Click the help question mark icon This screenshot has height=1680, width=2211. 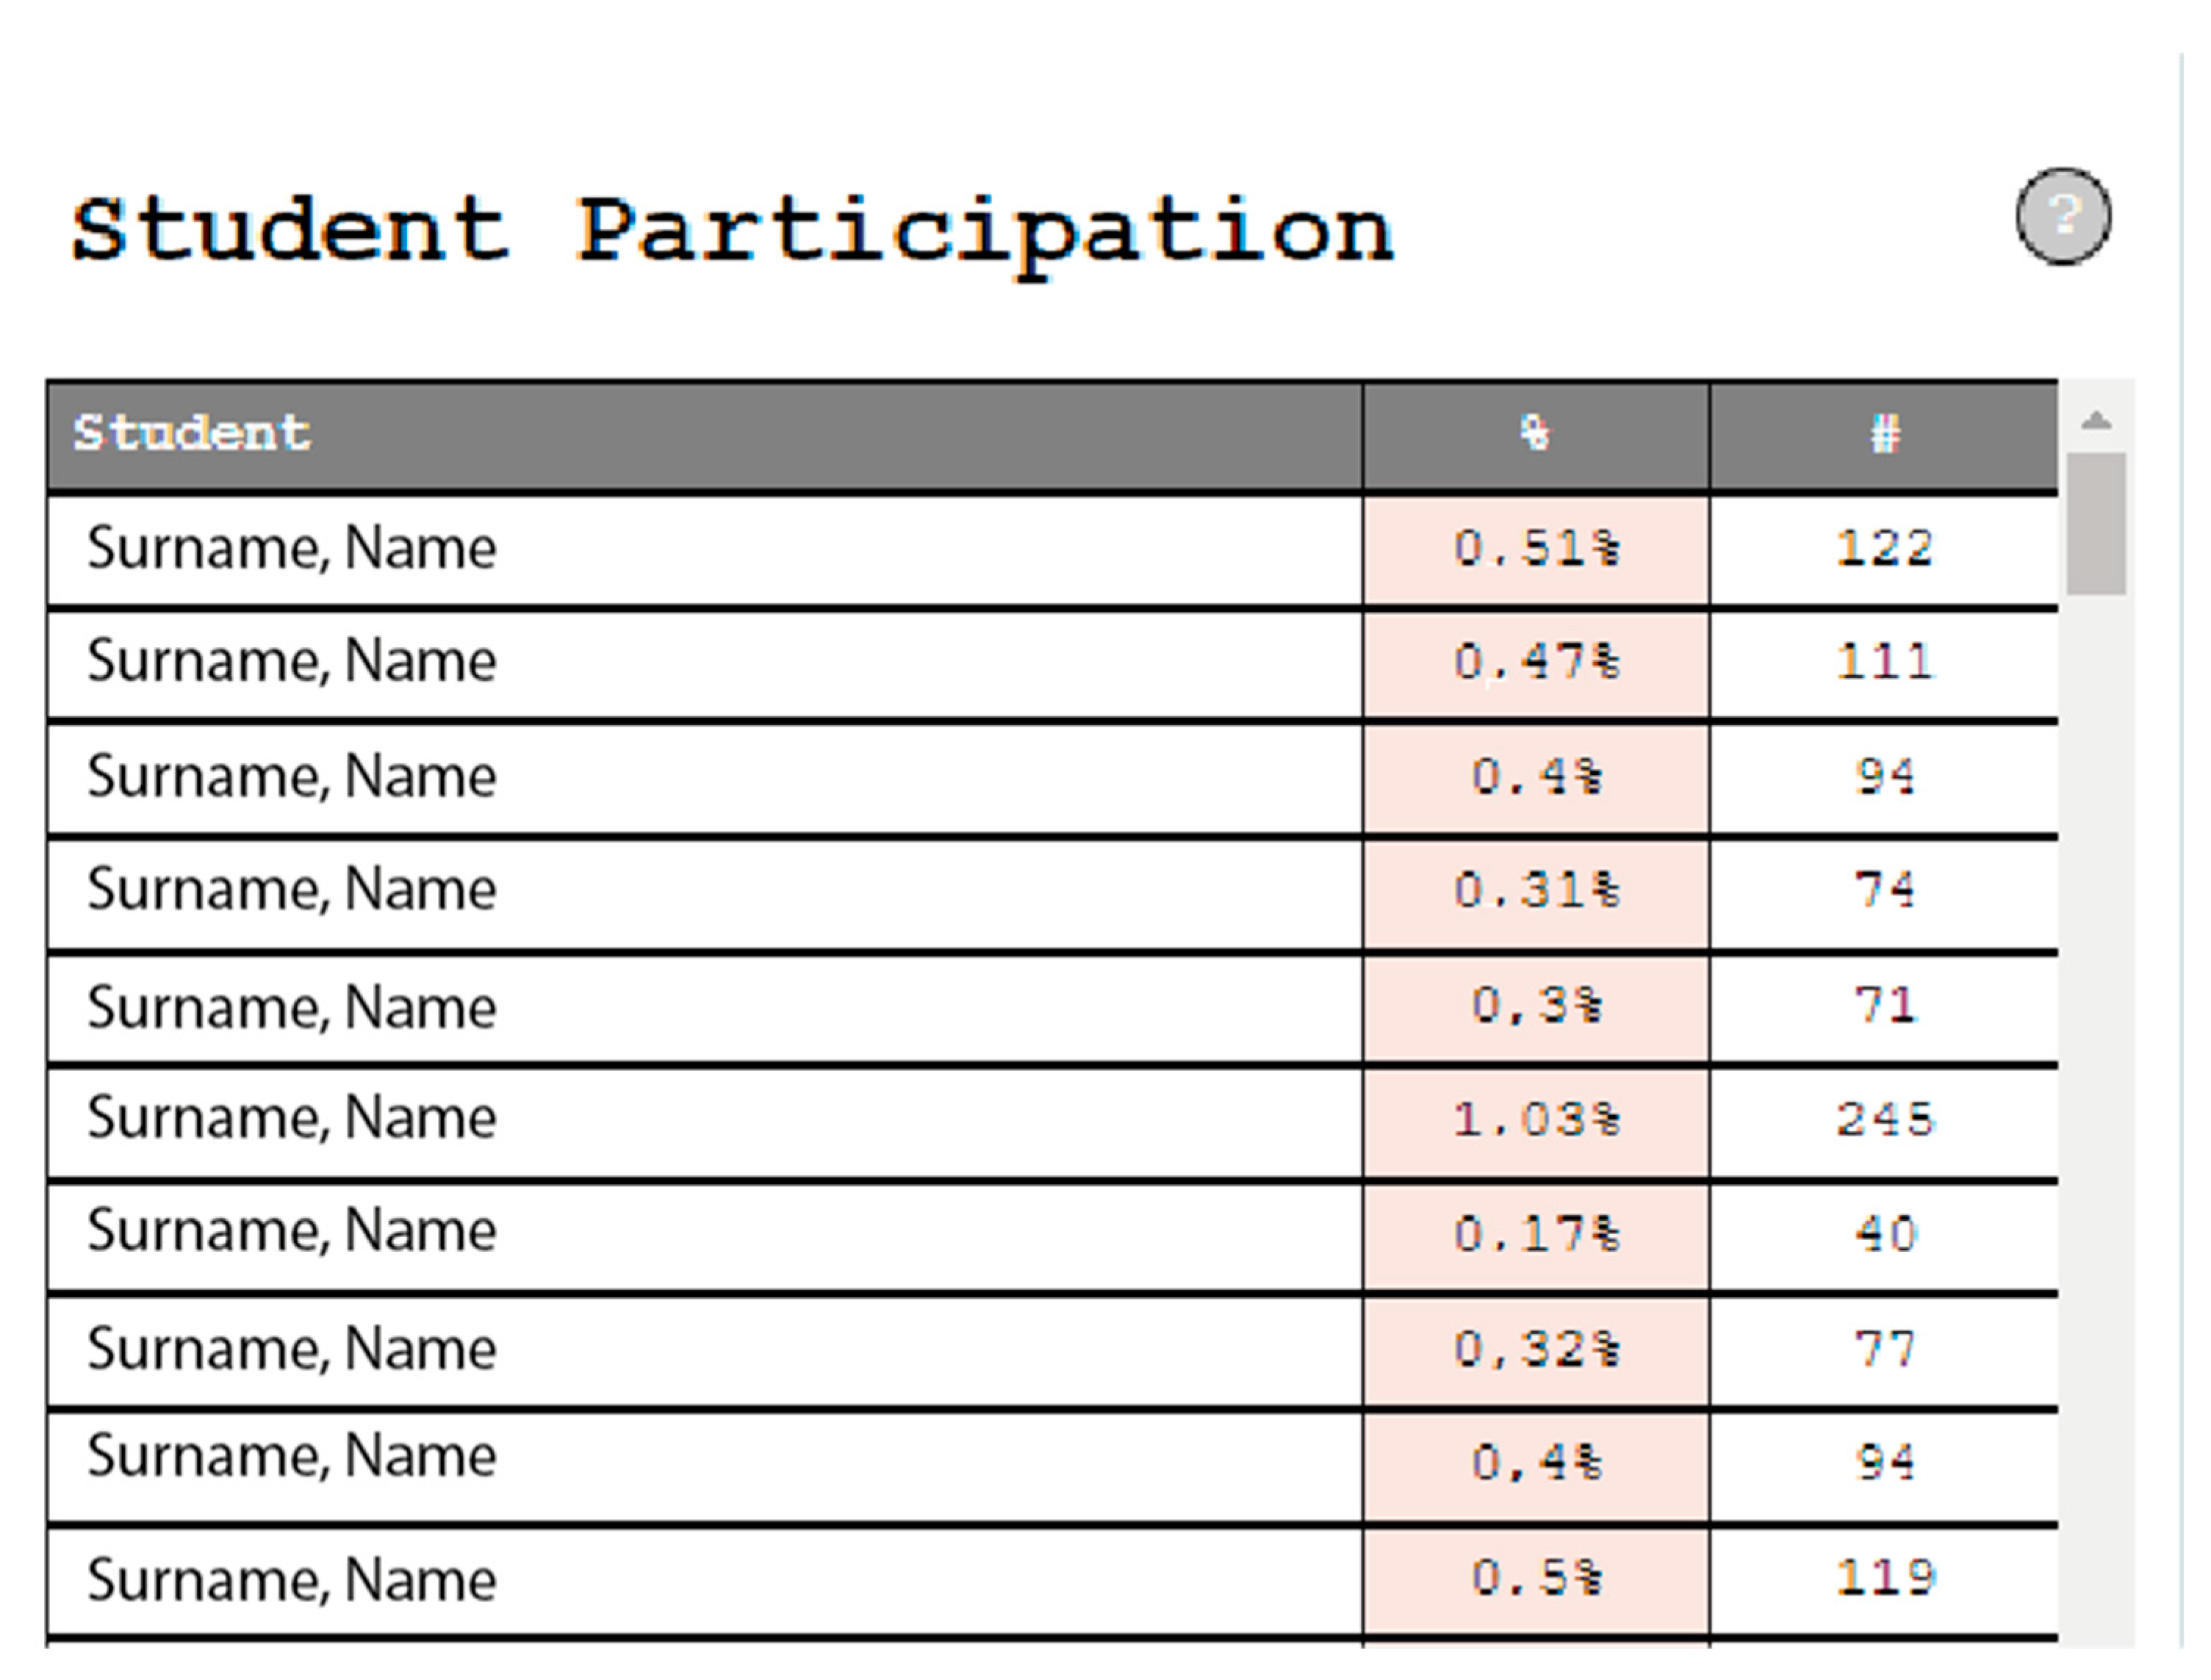(x=2062, y=216)
